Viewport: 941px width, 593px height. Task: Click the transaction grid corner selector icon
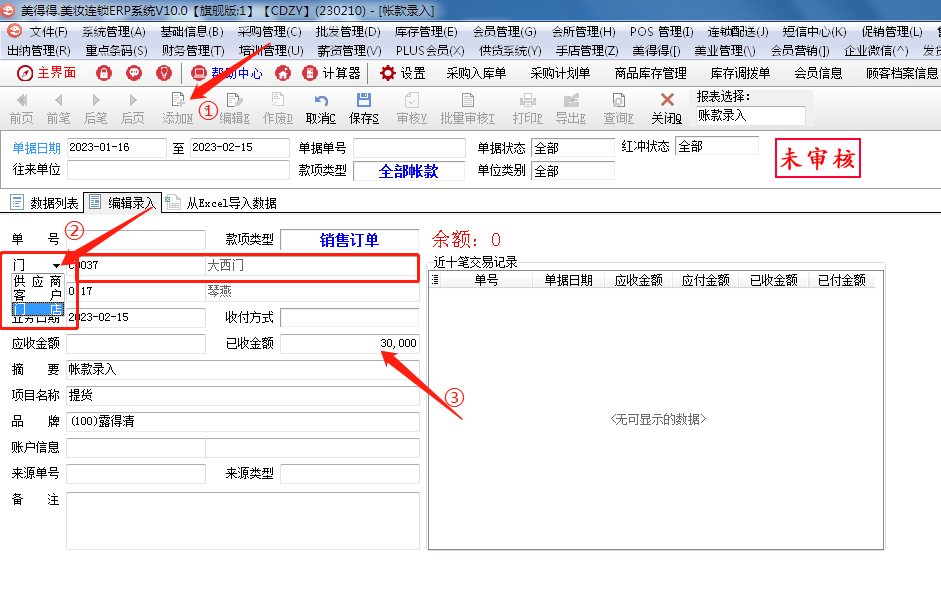[435, 280]
